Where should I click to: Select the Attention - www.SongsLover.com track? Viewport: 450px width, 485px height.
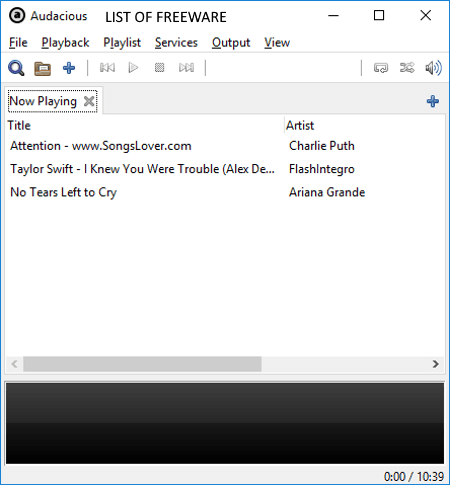click(x=101, y=146)
